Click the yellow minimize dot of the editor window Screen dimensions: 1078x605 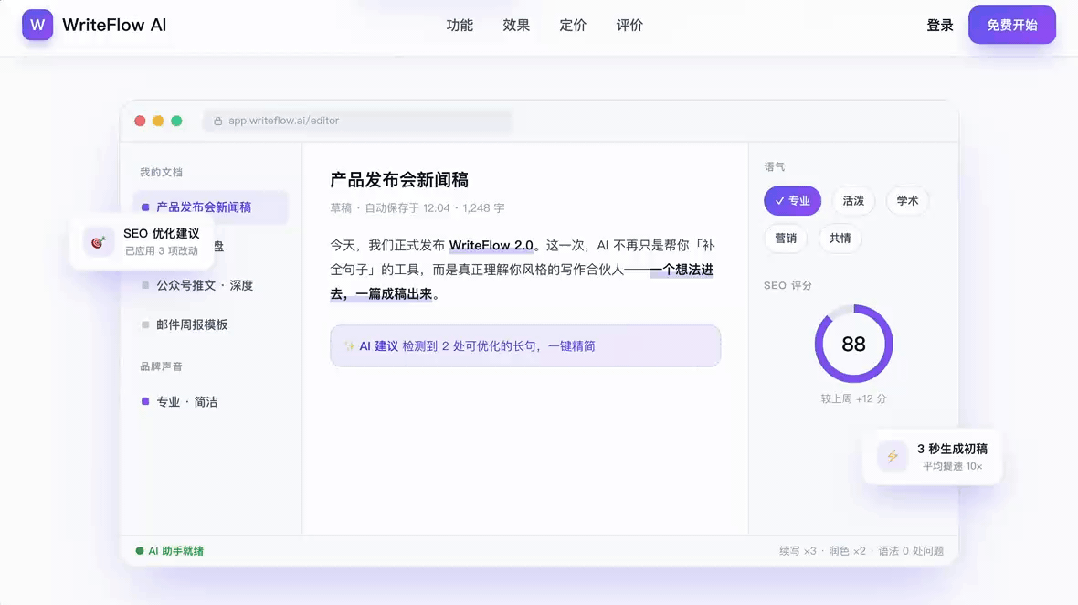[x=158, y=121]
